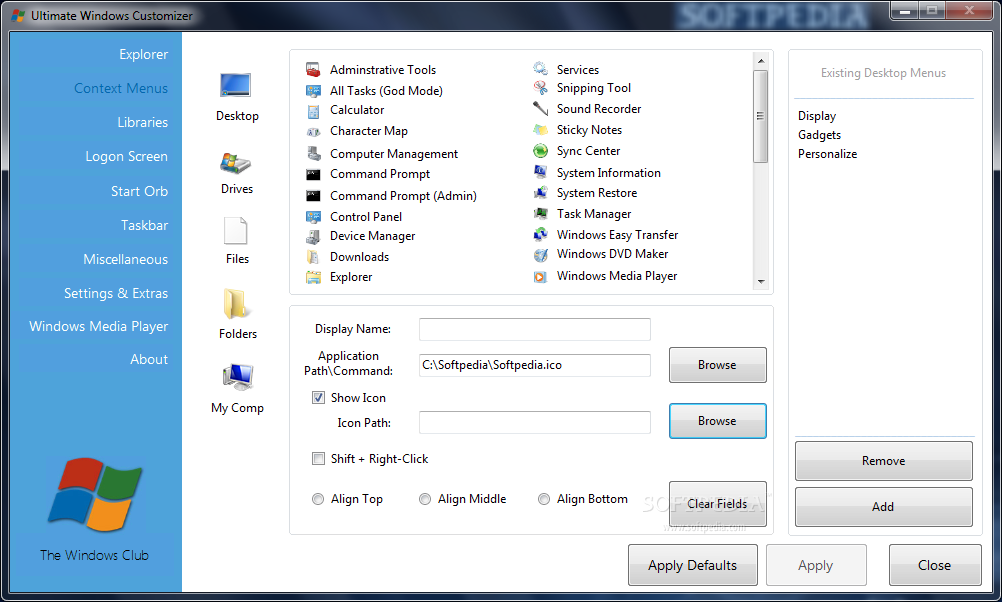Image resolution: width=1002 pixels, height=602 pixels.
Task: Enable the Shift + Right-Click checkbox
Action: 318,458
